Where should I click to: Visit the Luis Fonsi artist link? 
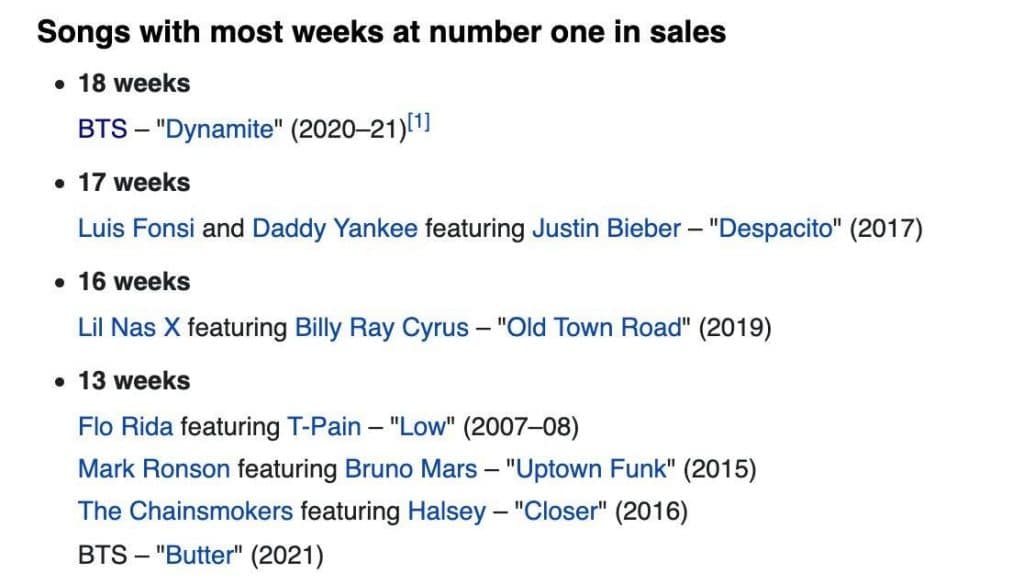click(137, 229)
